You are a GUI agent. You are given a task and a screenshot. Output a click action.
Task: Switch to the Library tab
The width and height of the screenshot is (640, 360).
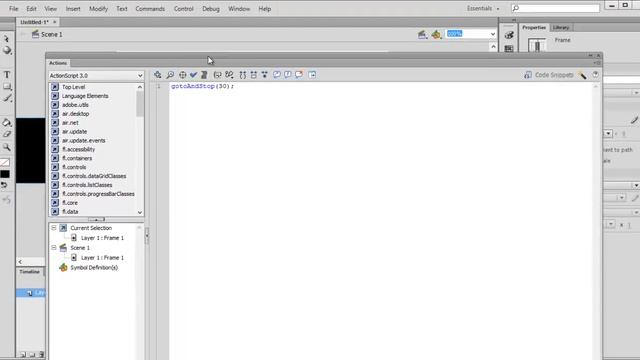[561, 27]
